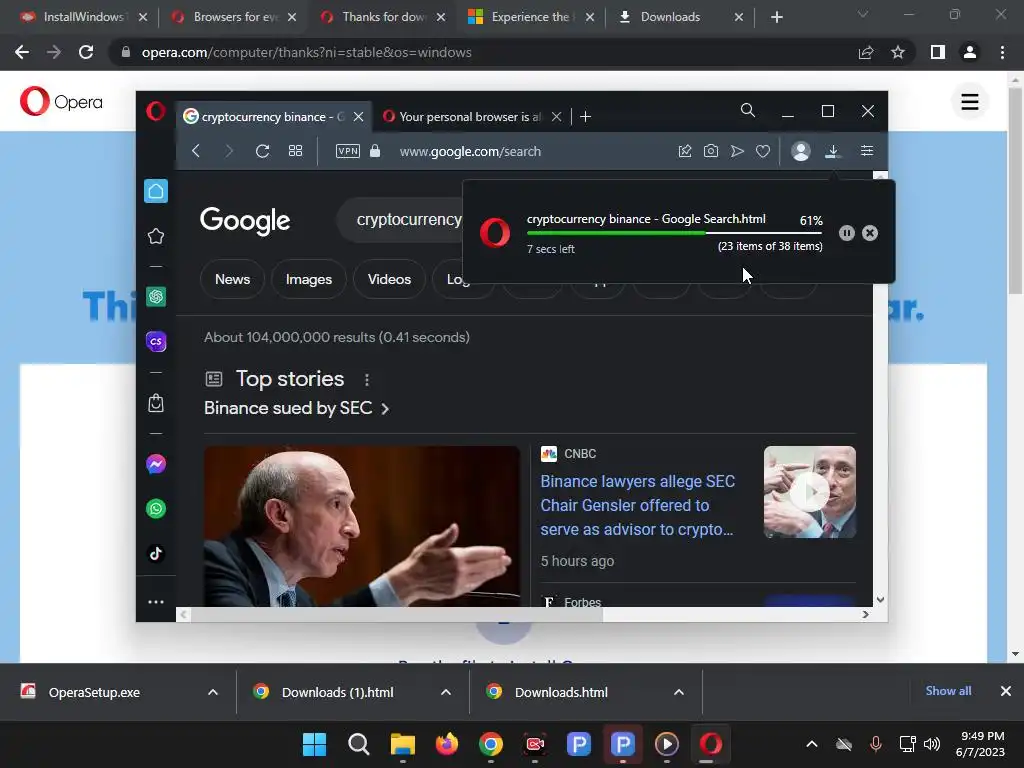Open the Opera website hamburger menu
Viewport: 1024px width, 768px height.
coord(970,102)
